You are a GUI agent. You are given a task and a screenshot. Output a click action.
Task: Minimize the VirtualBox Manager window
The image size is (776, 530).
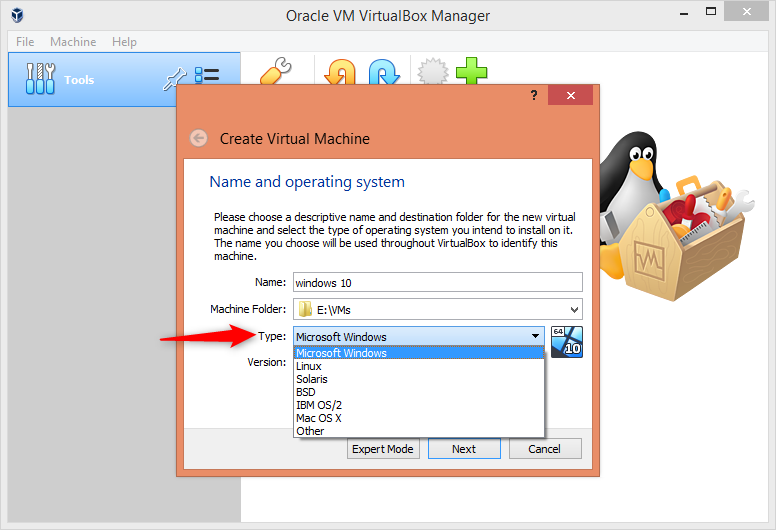pyautogui.click(x=684, y=13)
